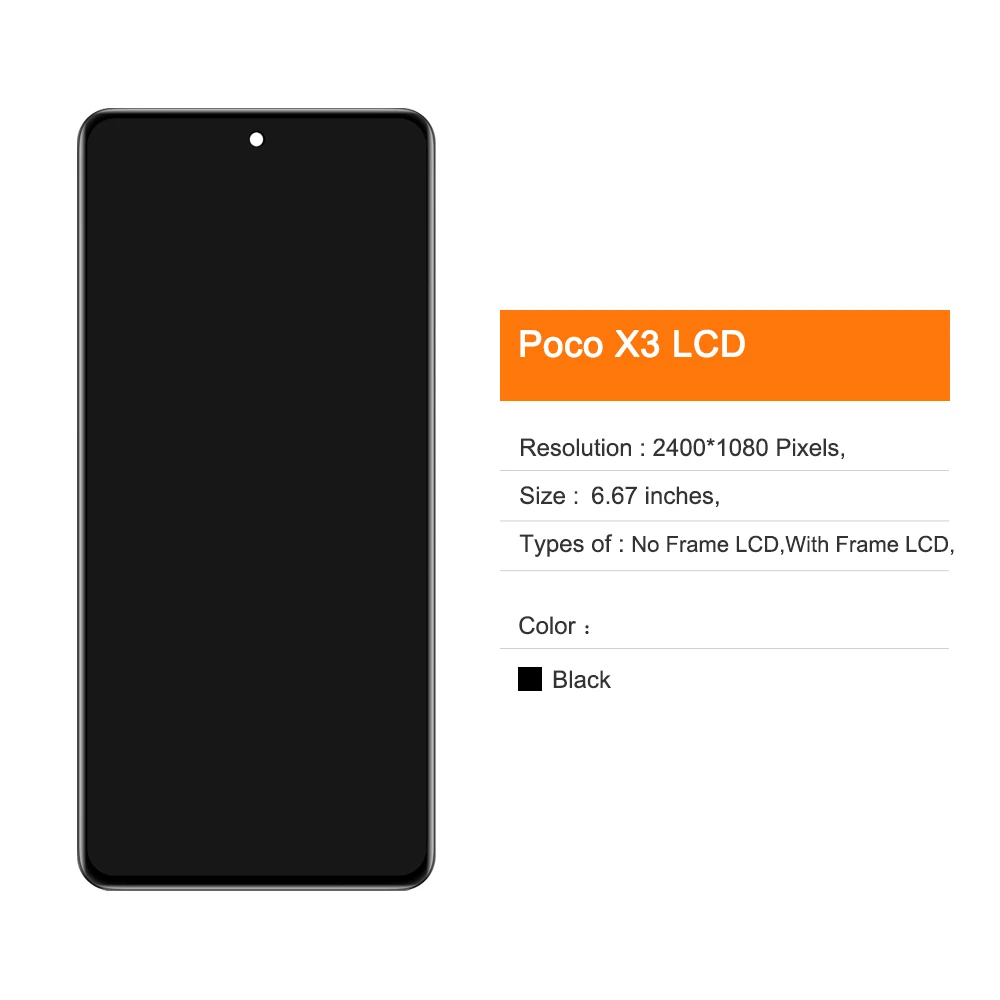Click the "Color" heading label

[x=547, y=626]
